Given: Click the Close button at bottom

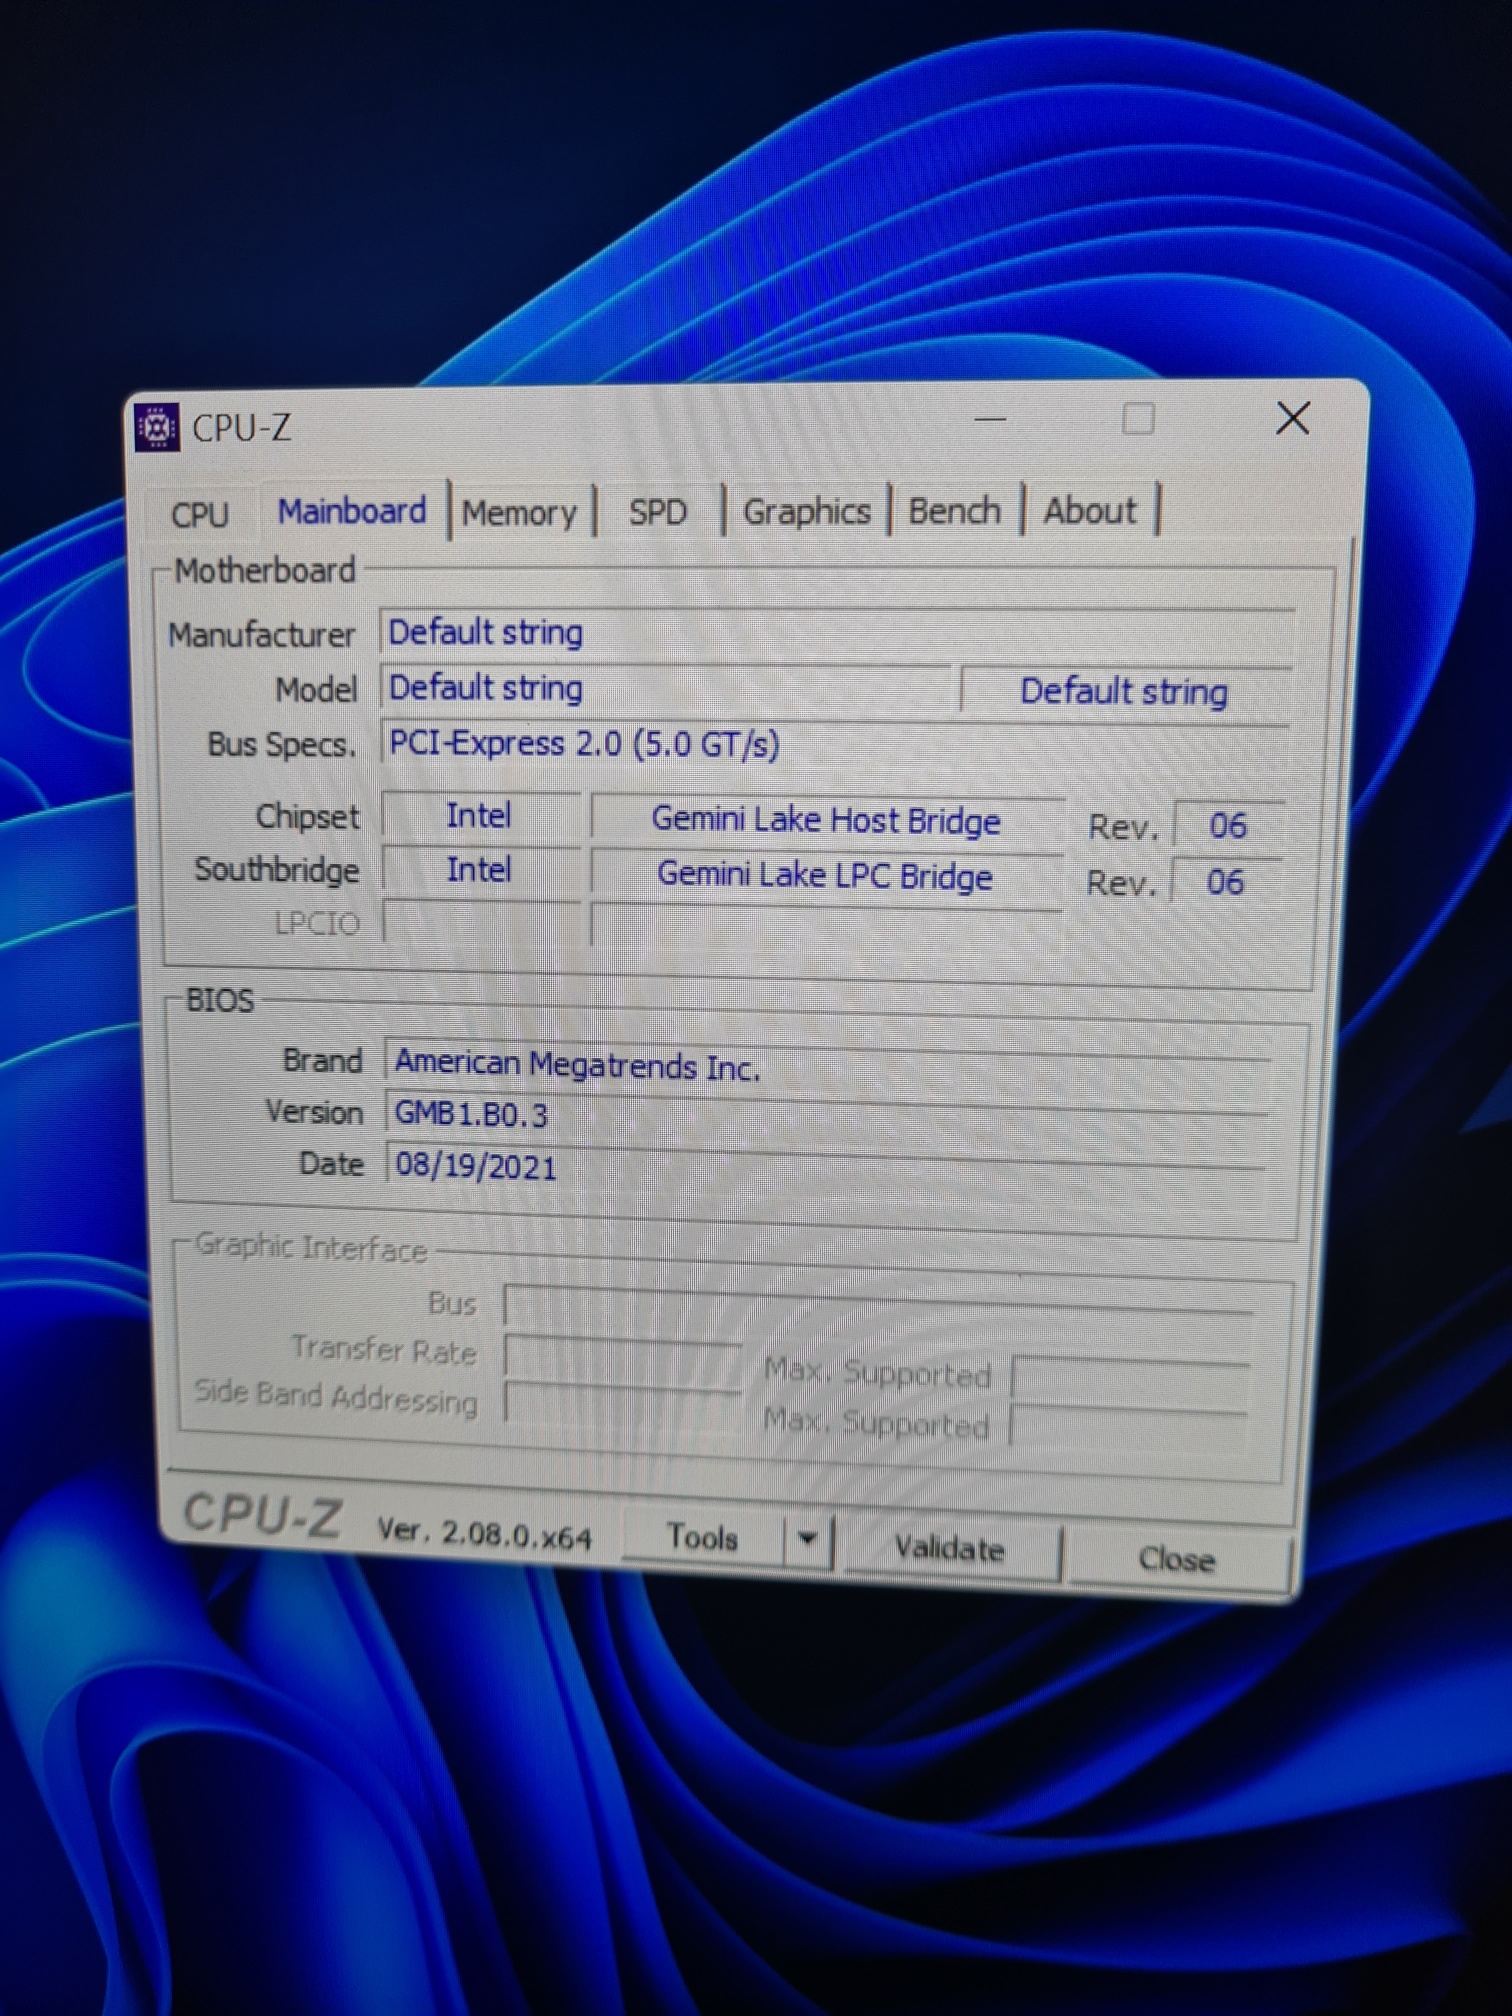Looking at the screenshot, I should [1177, 1559].
